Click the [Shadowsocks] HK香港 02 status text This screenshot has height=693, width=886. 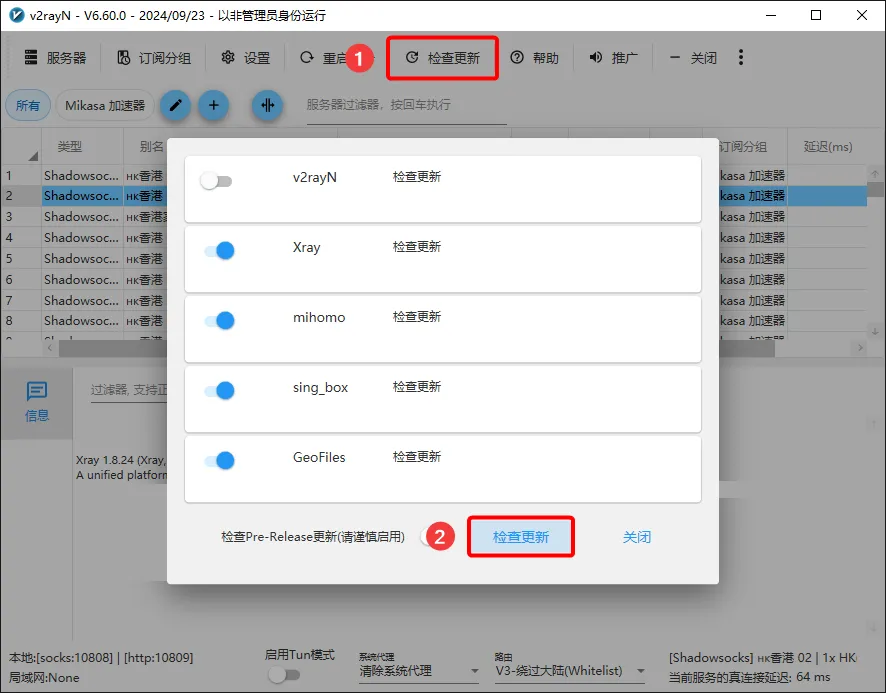763,658
